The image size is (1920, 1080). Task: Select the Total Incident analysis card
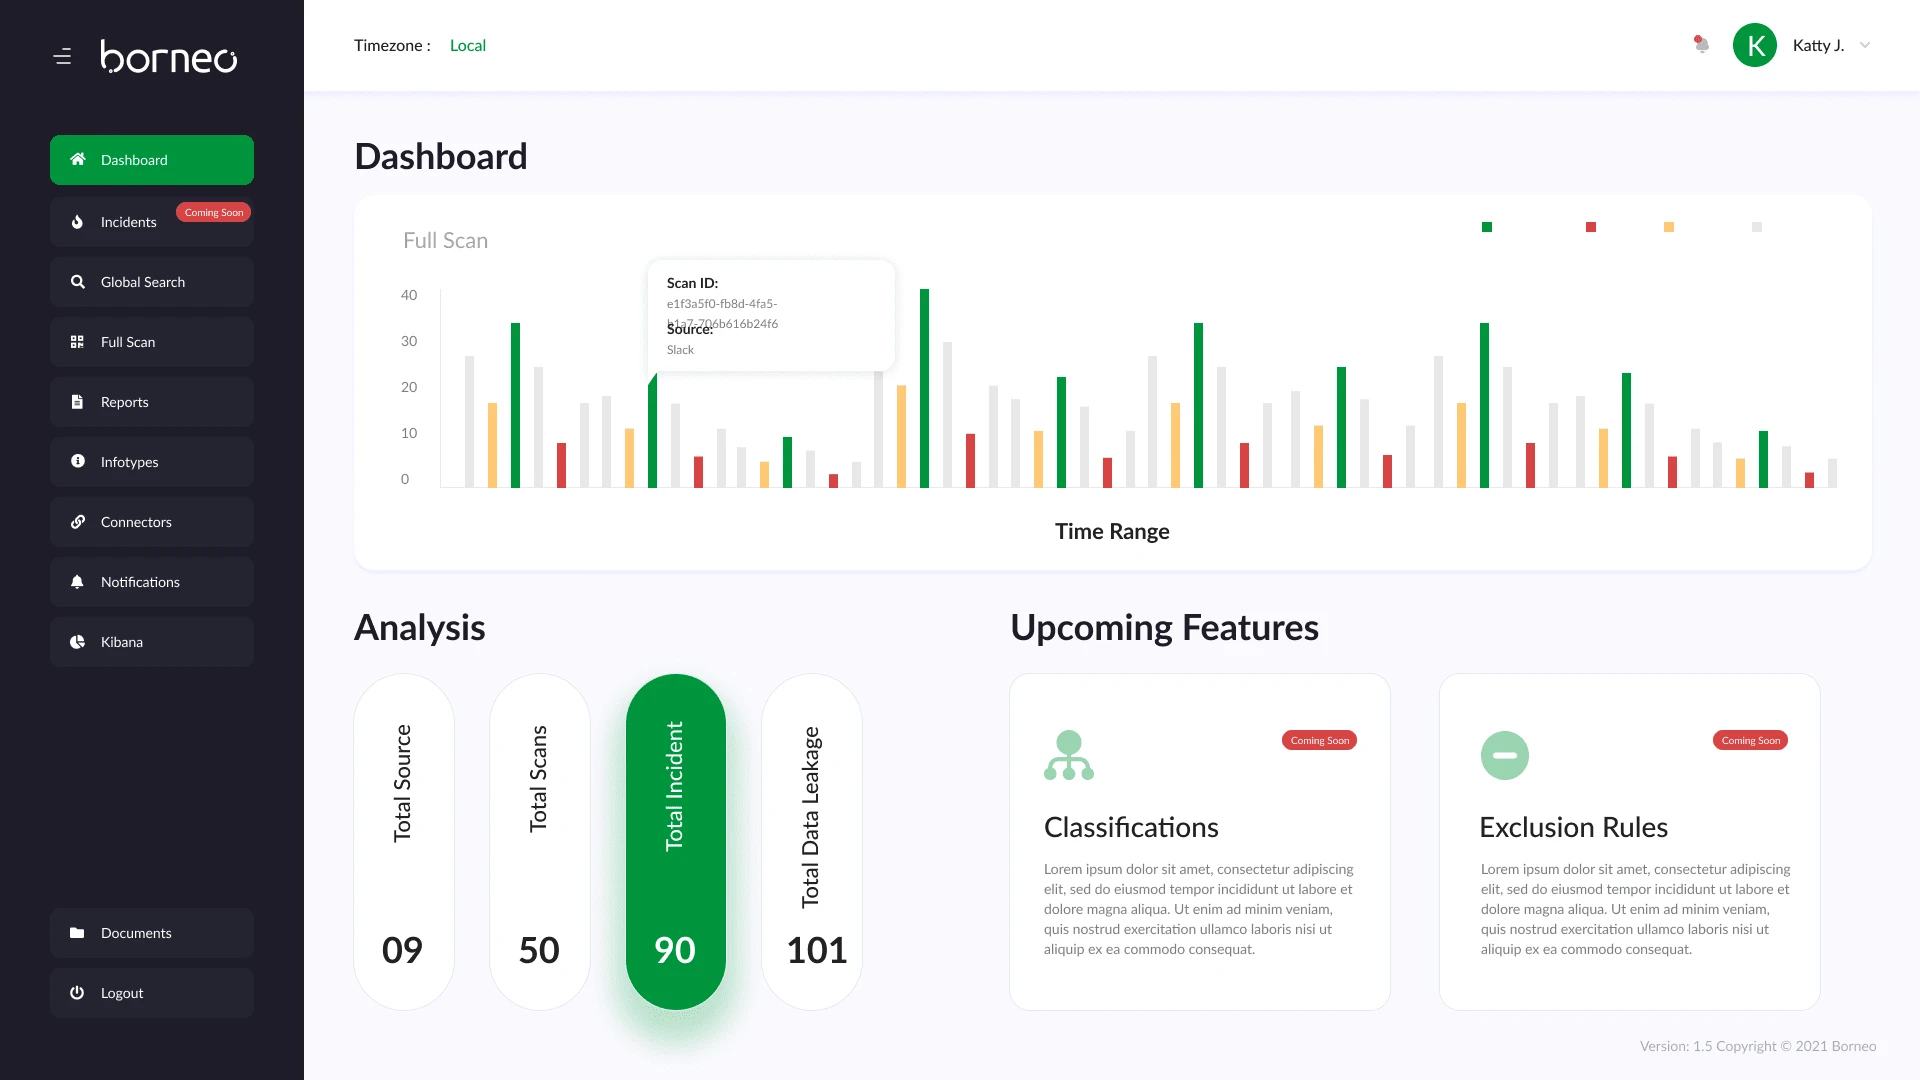(x=675, y=842)
